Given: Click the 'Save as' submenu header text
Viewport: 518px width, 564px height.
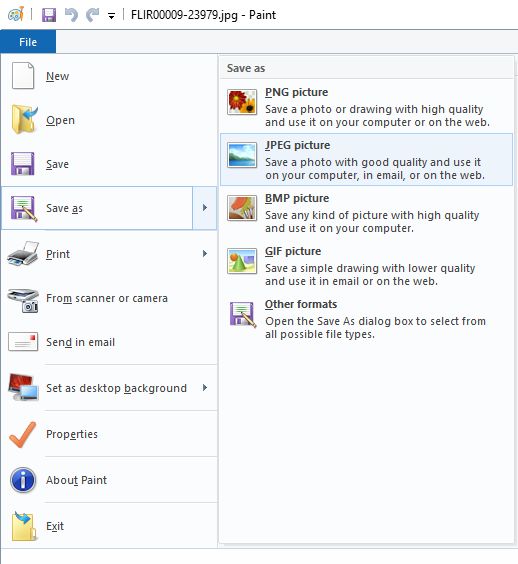Looking at the screenshot, I should tap(246, 68).
